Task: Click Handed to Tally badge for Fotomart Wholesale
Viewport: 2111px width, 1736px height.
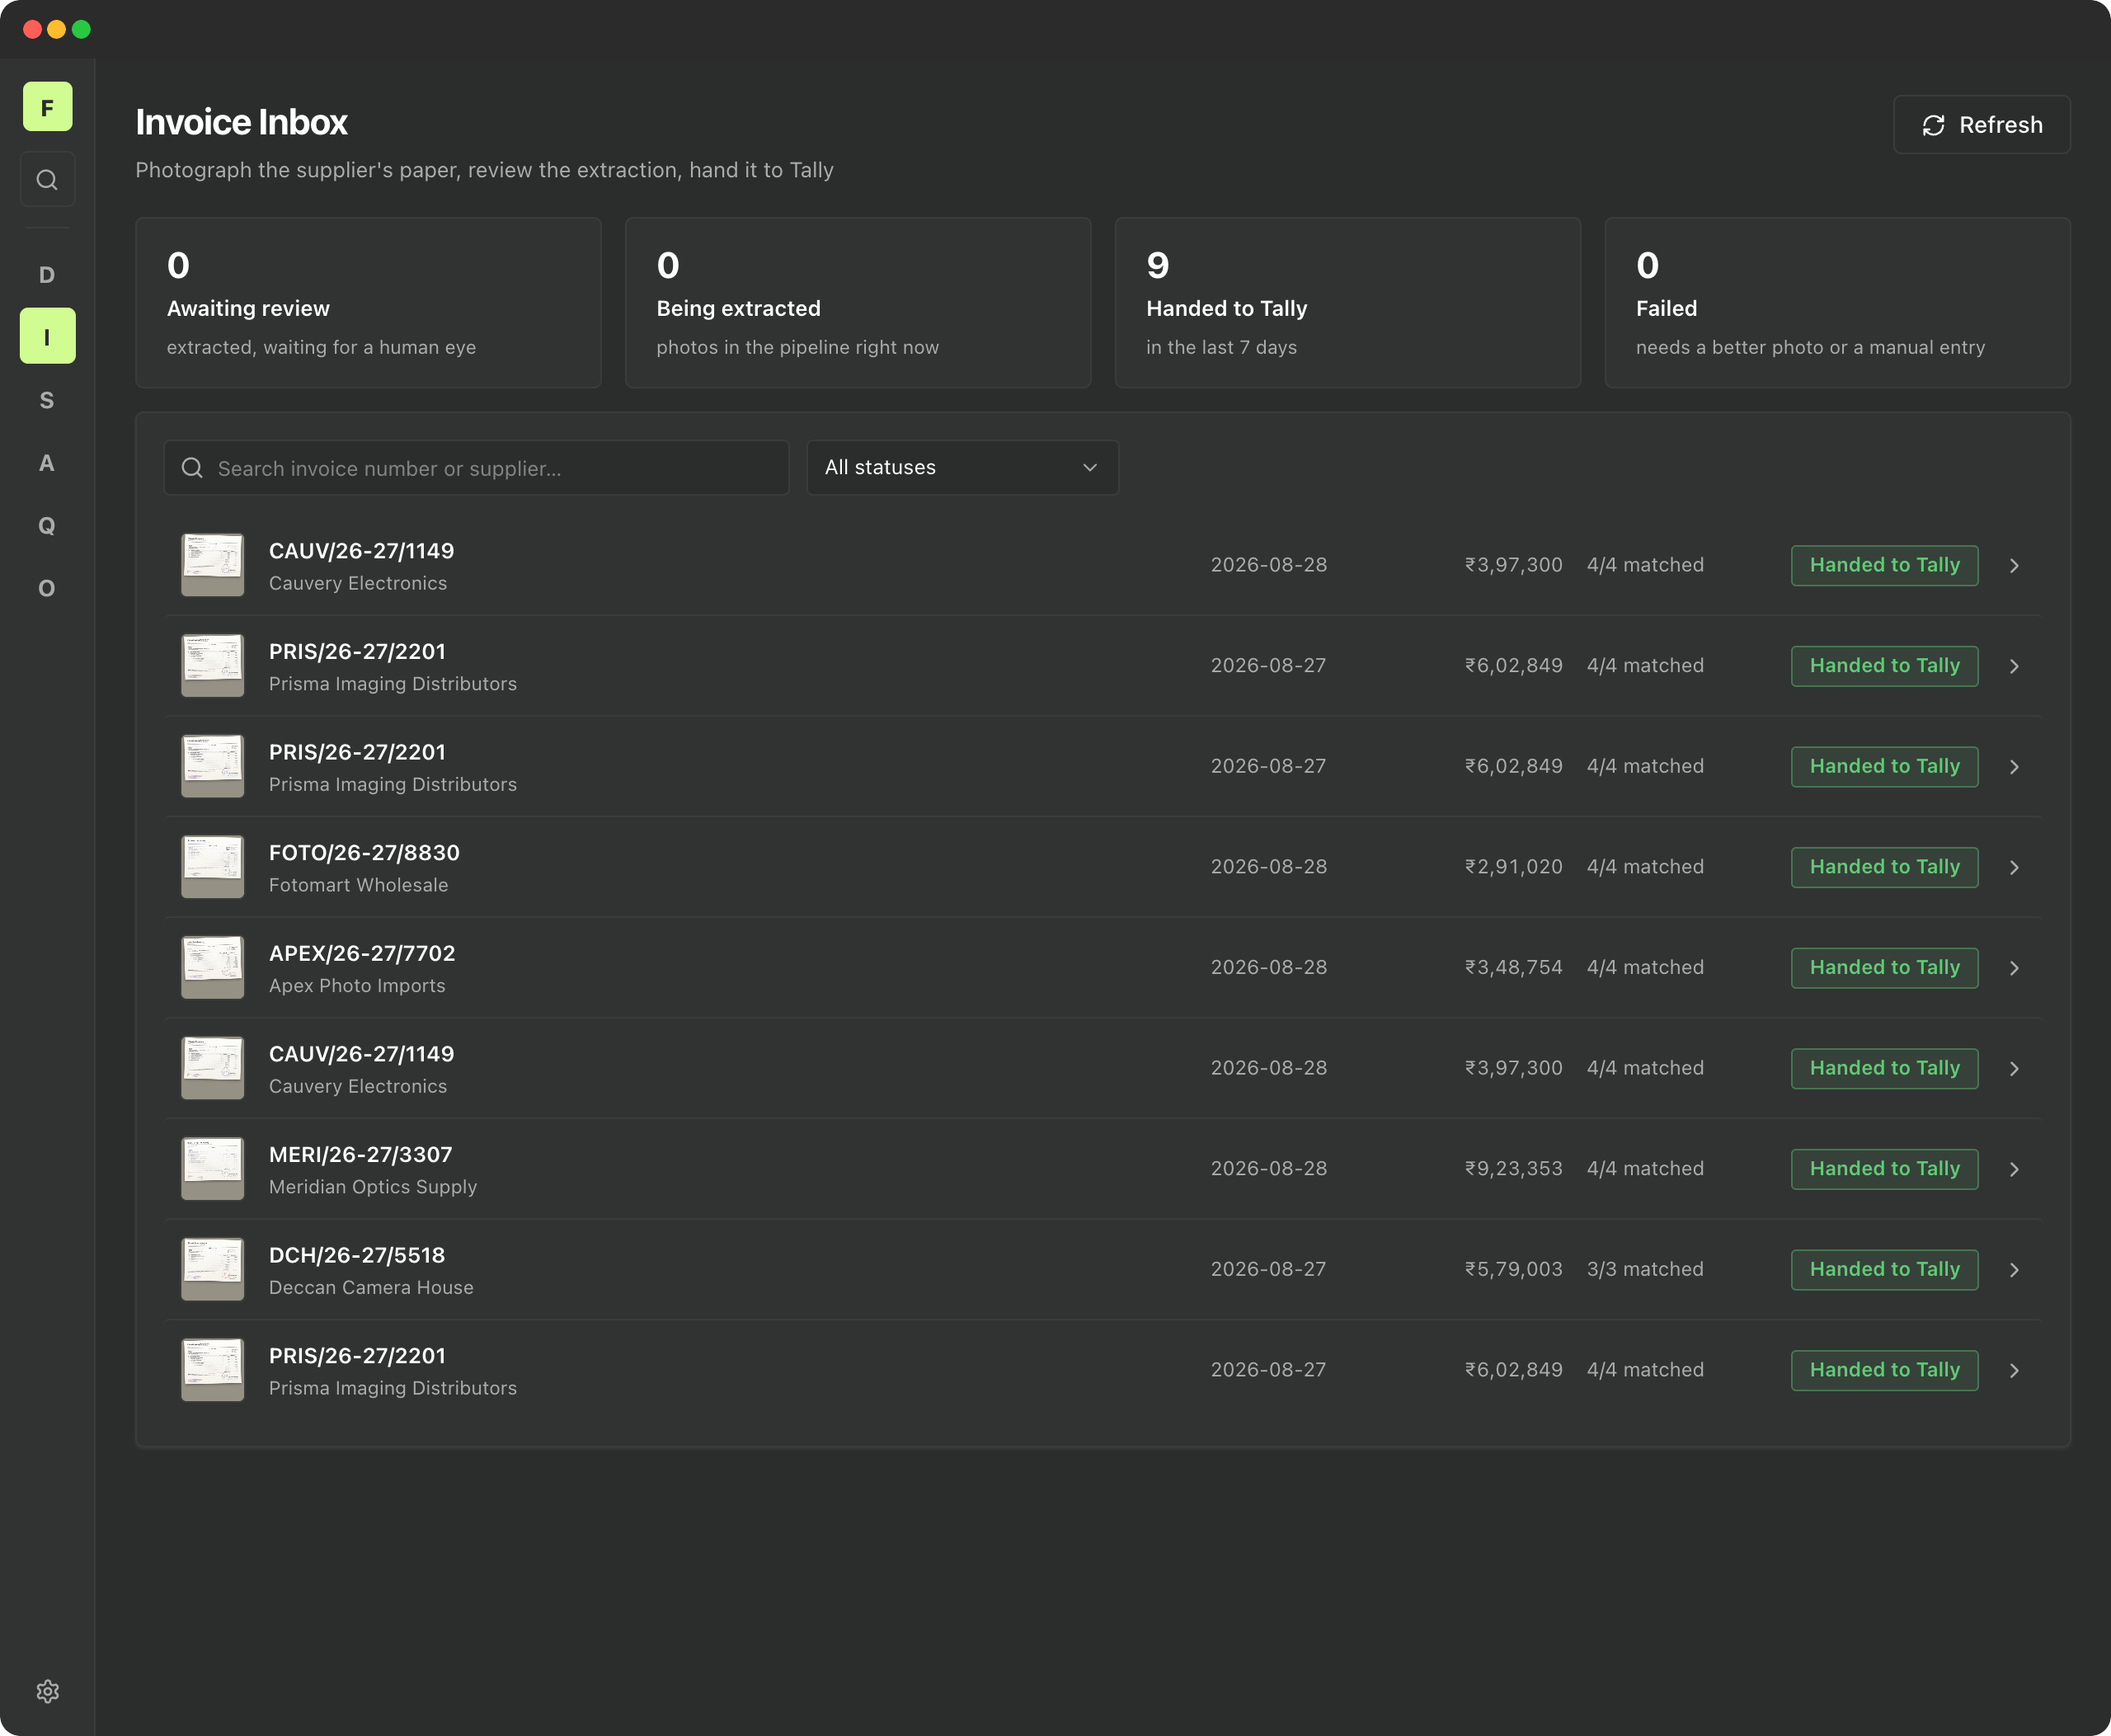Action: click(1884, 867)
